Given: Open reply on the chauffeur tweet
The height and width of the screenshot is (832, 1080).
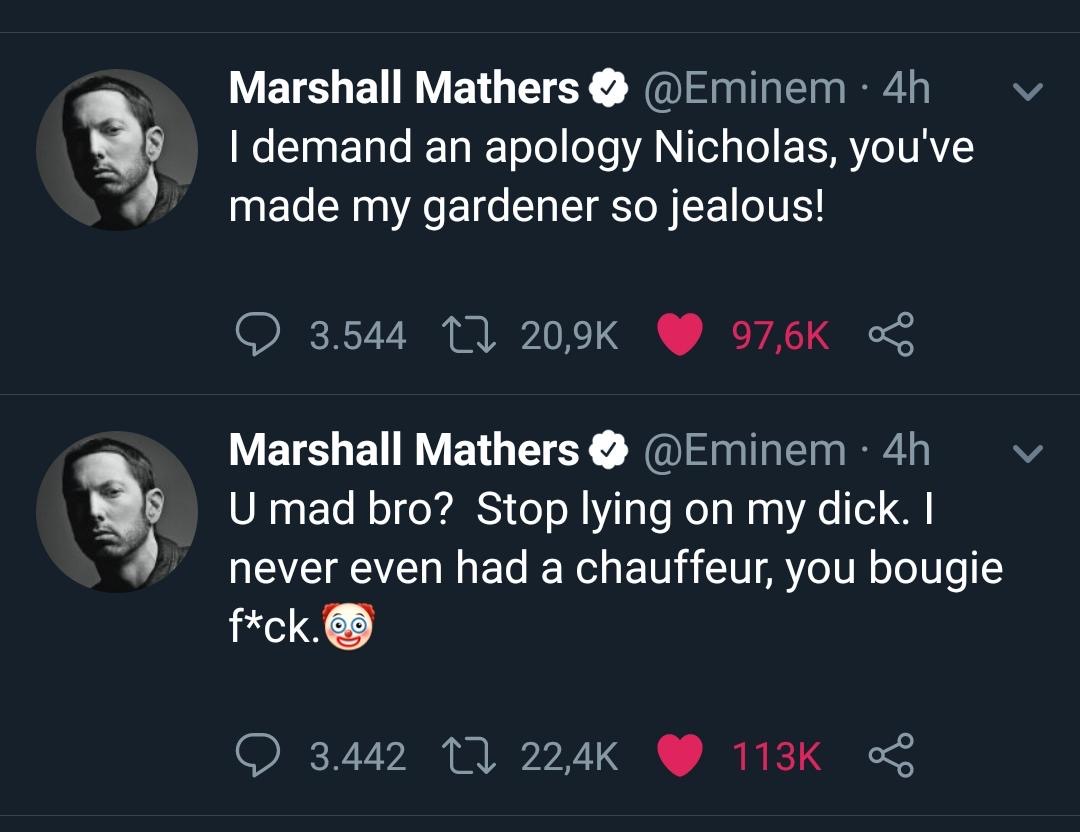Looking at the screenshot, I should pos(260,755).
